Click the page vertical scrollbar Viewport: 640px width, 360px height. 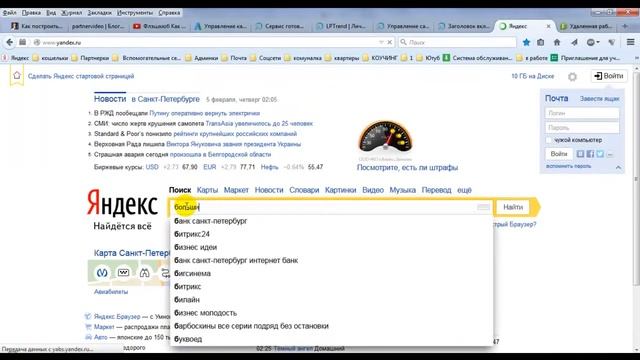636,178
